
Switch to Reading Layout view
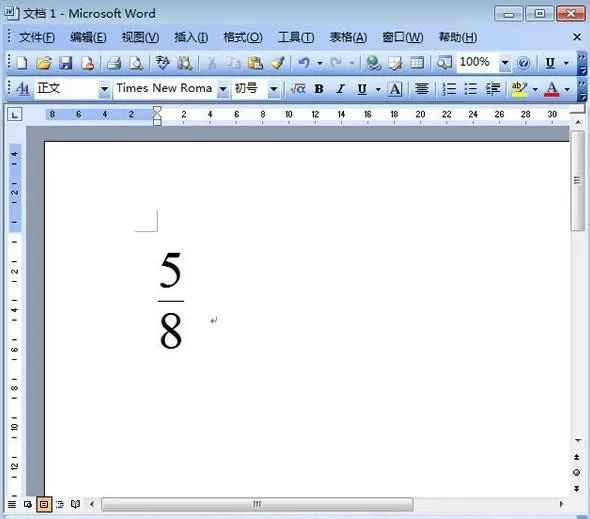pyautogui.click(x=76, y=504)
